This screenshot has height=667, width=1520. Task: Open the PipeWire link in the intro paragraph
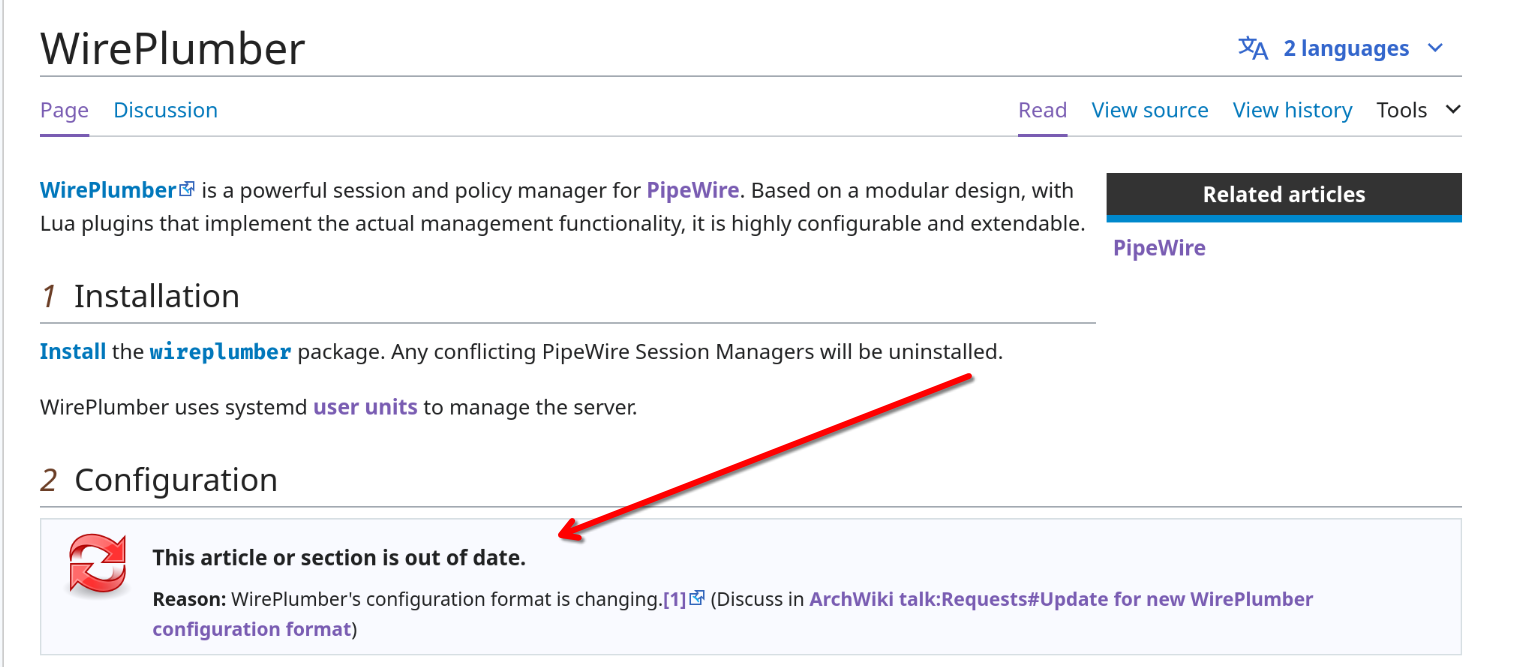point(692,190)
